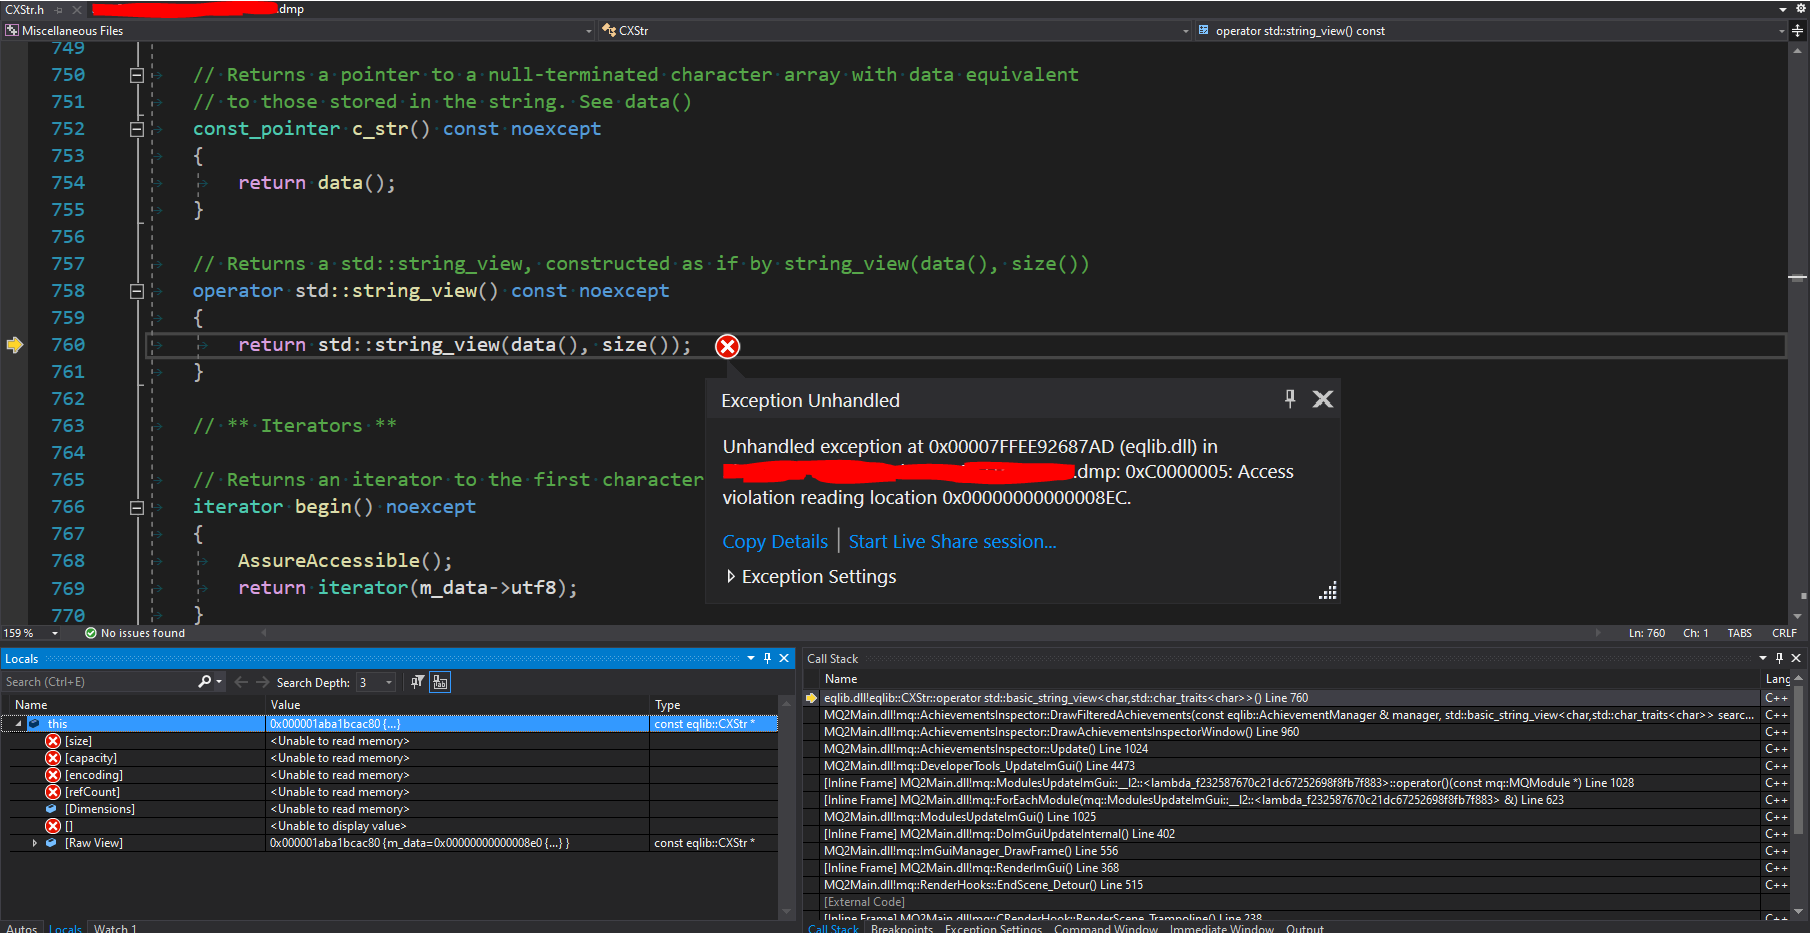Click the search icon in the Locals panel
The image size is (1810, 933).
click(x=204, y=681)
